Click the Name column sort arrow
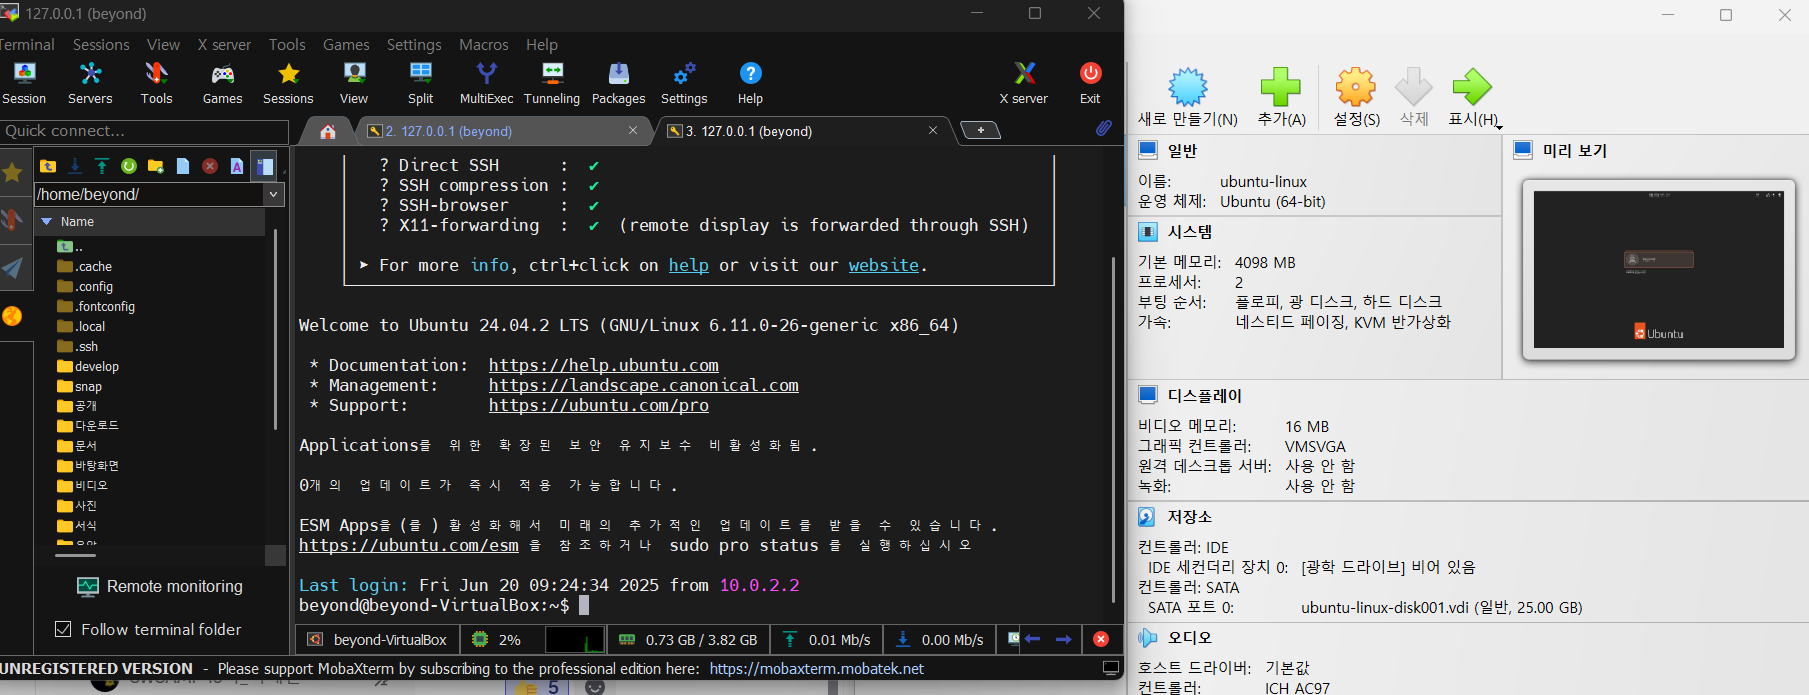This screenshot has height=695, width=1809. click(46, 221)
